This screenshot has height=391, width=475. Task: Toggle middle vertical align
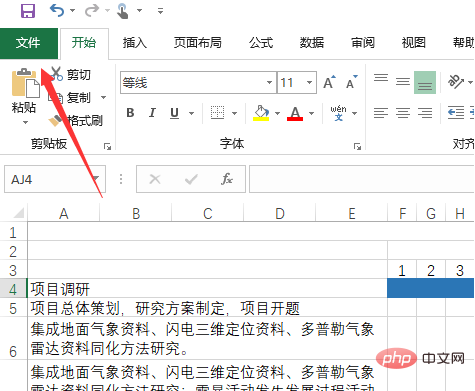pos(403,82)
